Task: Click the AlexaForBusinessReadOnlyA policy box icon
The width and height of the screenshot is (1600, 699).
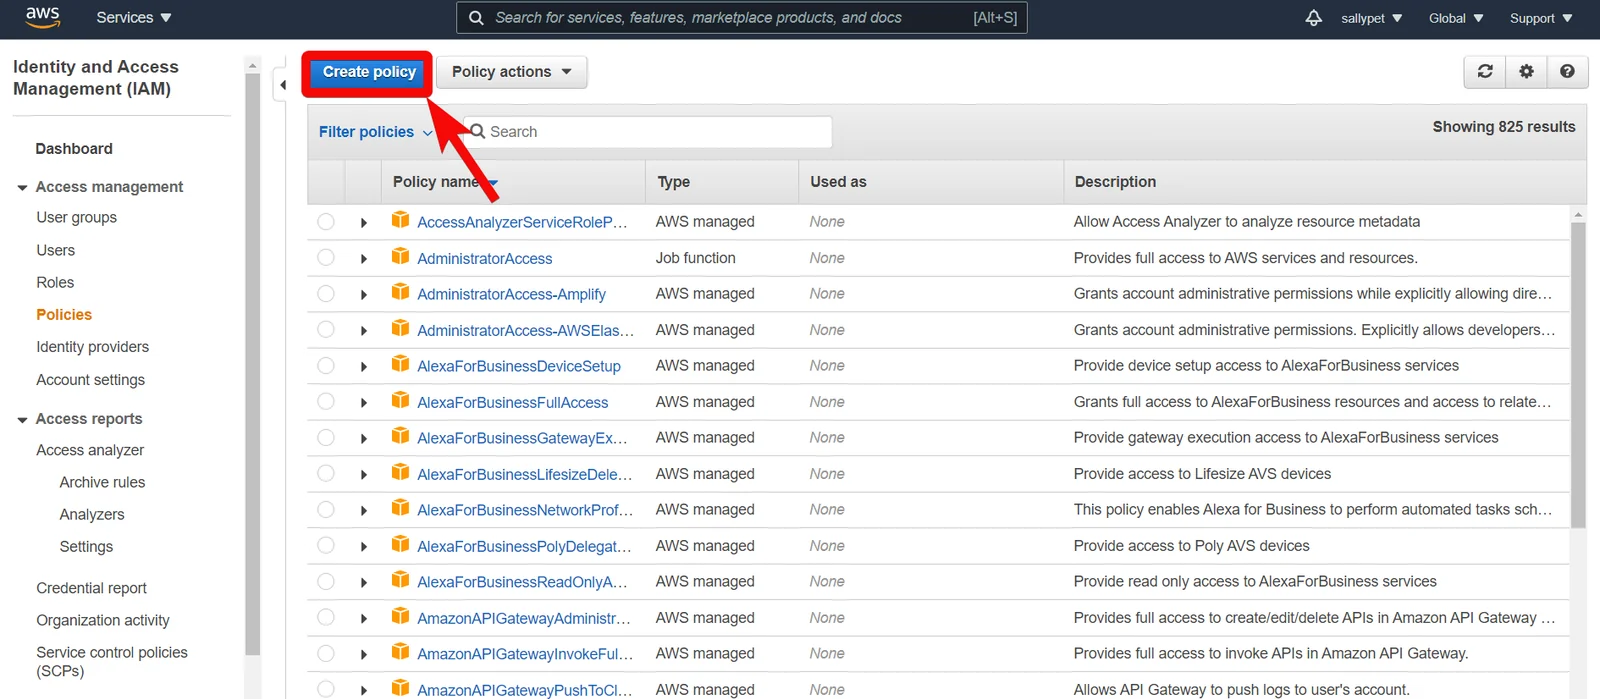Action: (400, 580)
